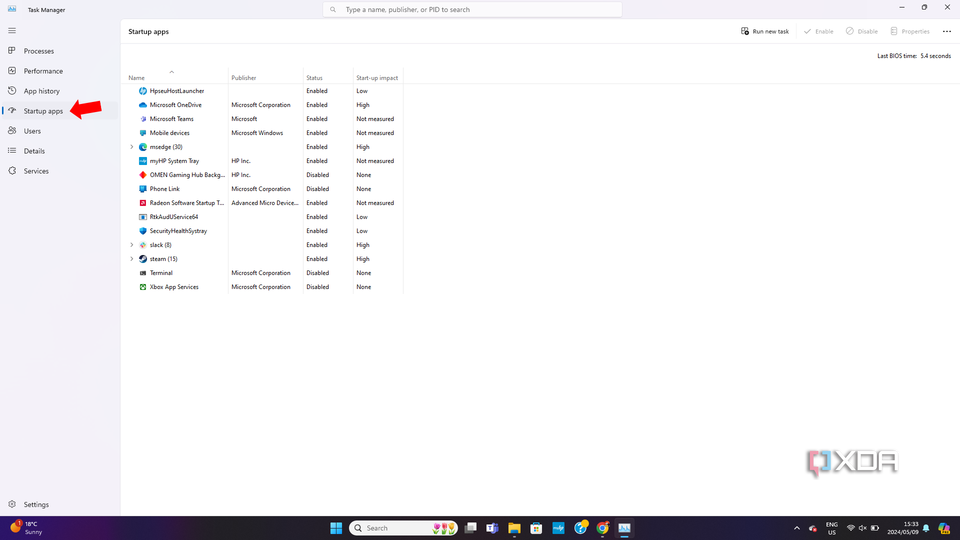960x540 pixels.
Task: Click the RtkAudUService64 icon
Action: click(143, 217)
